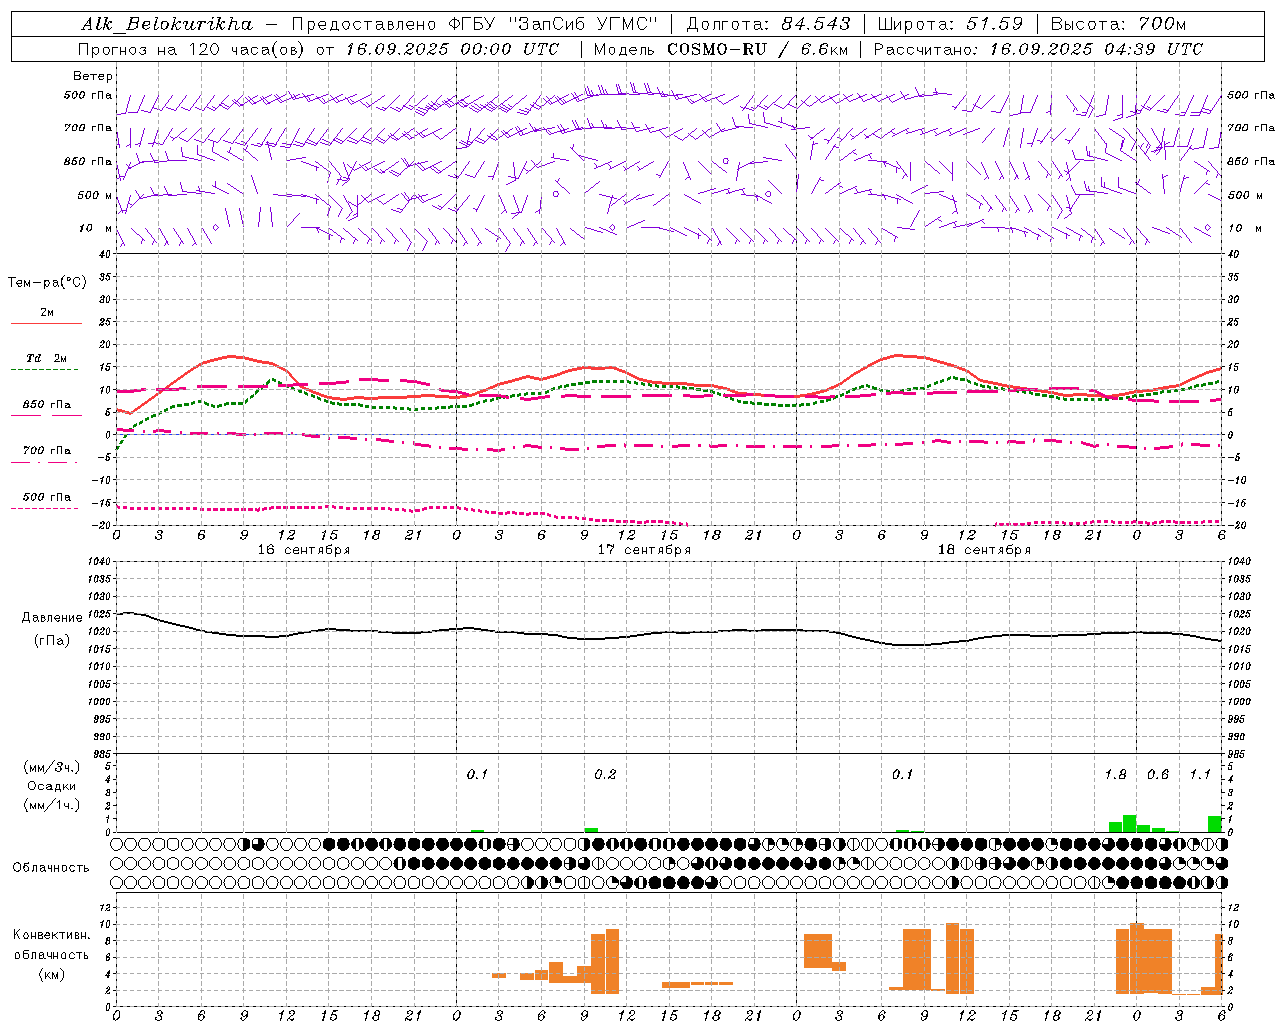Click the forecast line Прогноз на 120 часа(ов)
Viewport: 1280px width, 1024px height.
[193, 48]
